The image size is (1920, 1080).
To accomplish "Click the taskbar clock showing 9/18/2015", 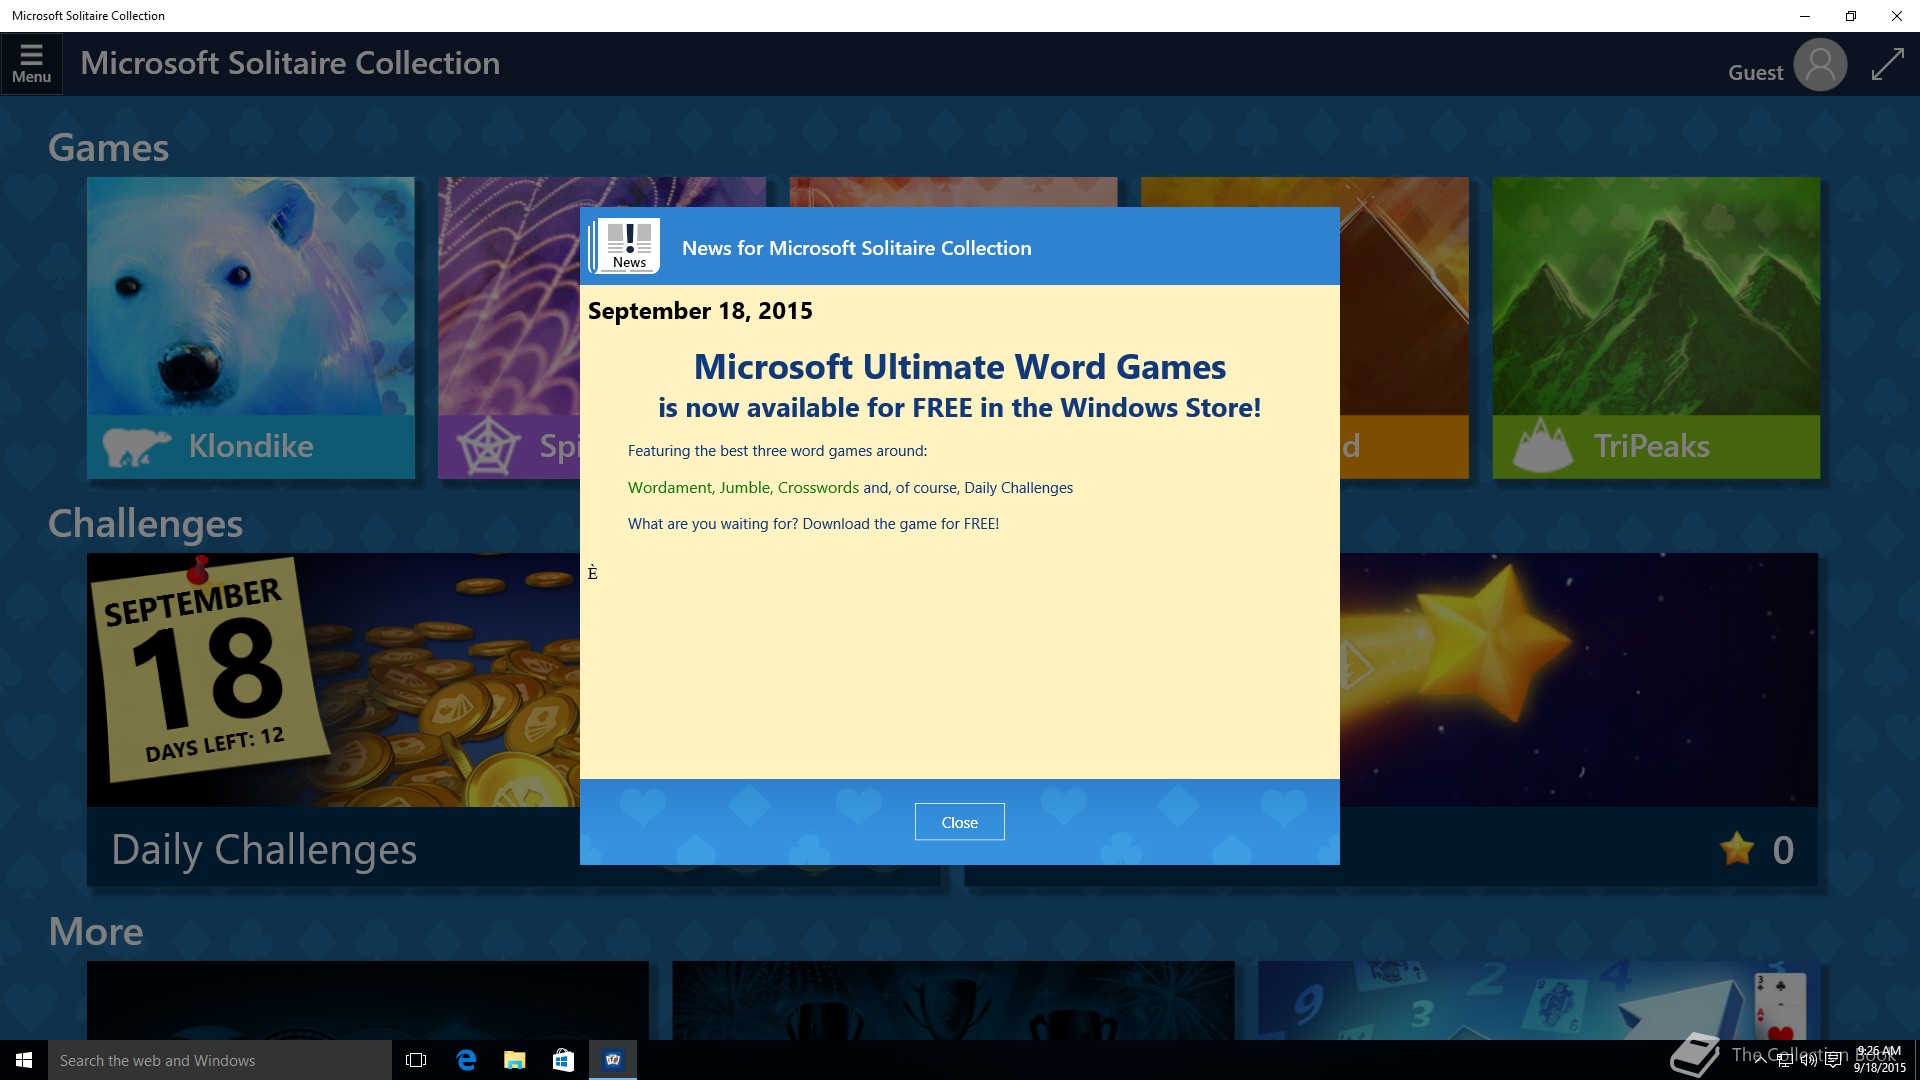I will click(x=1879, y=1060).
